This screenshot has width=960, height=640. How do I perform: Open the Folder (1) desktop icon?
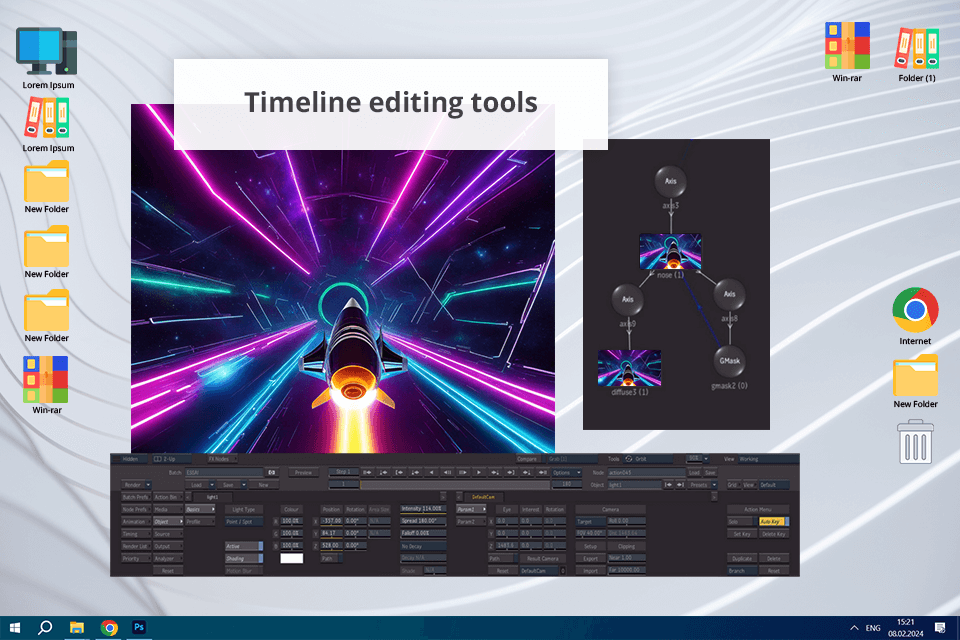pos(917,48)
